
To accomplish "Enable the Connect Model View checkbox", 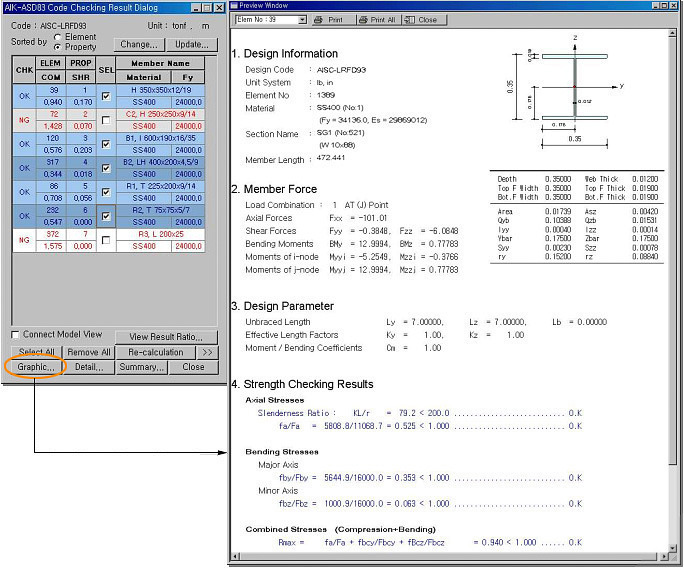I will [15, 335].
